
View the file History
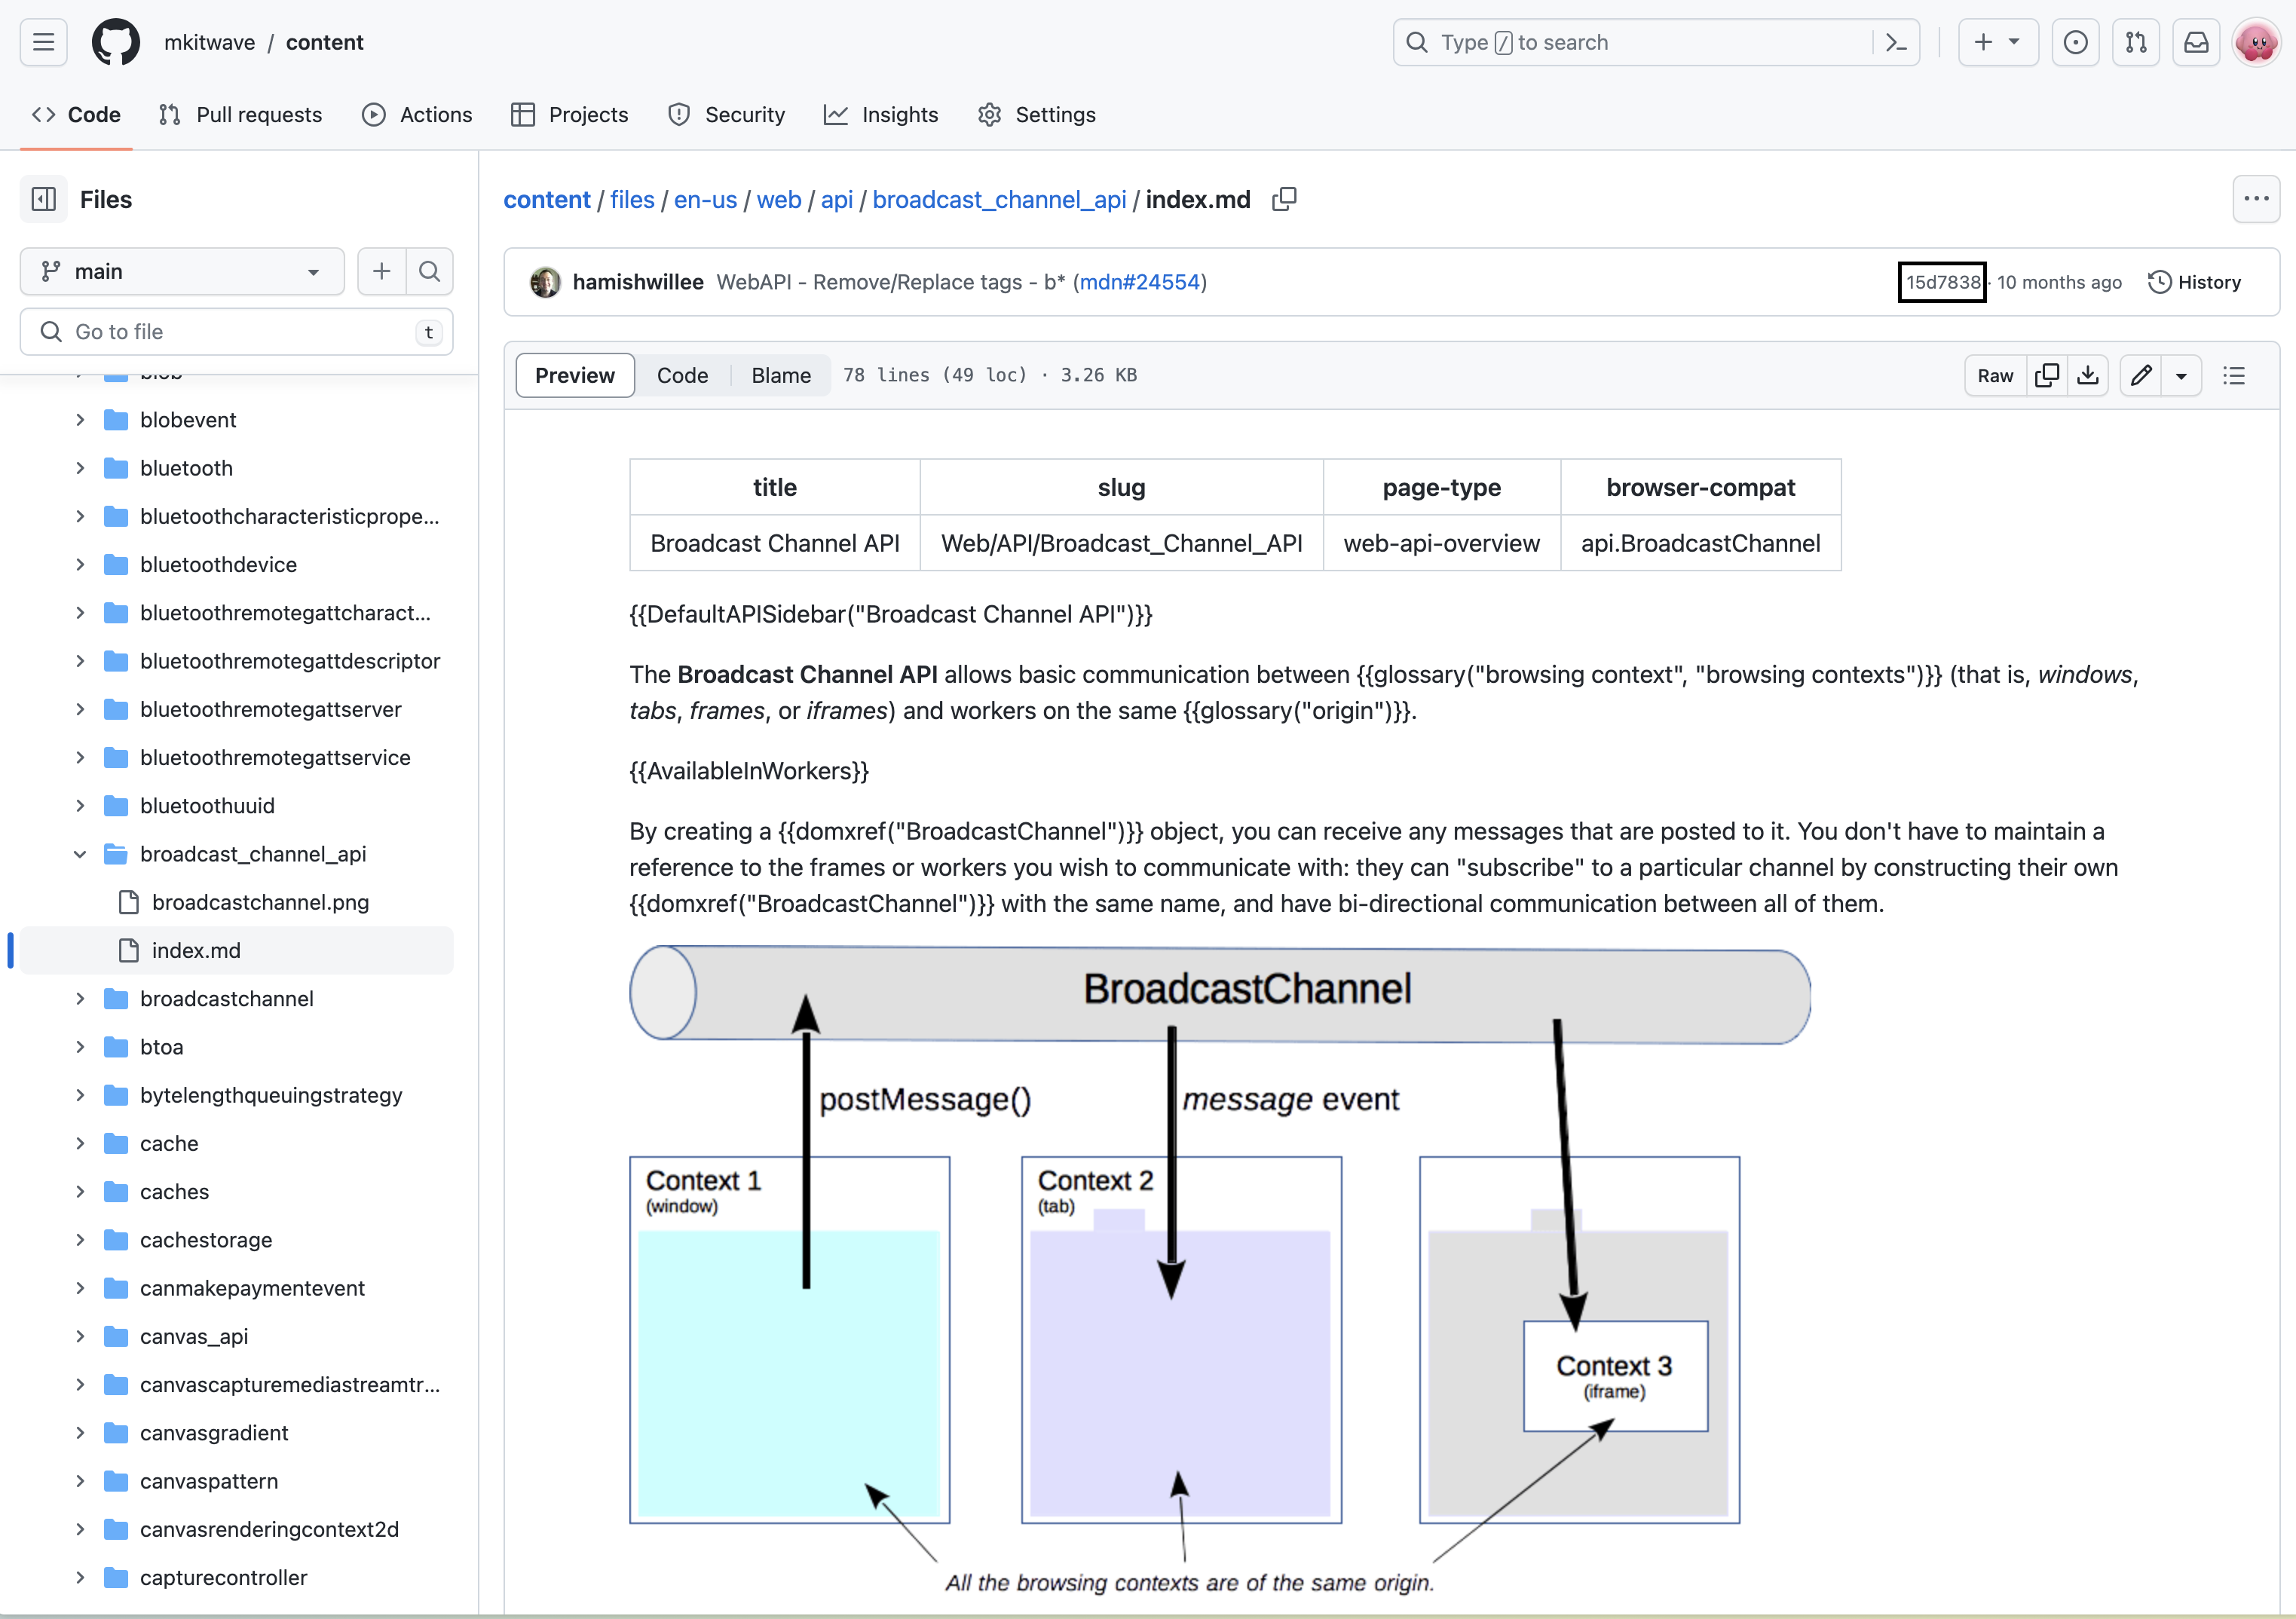pyautogui.click(x=2195, y=282)
